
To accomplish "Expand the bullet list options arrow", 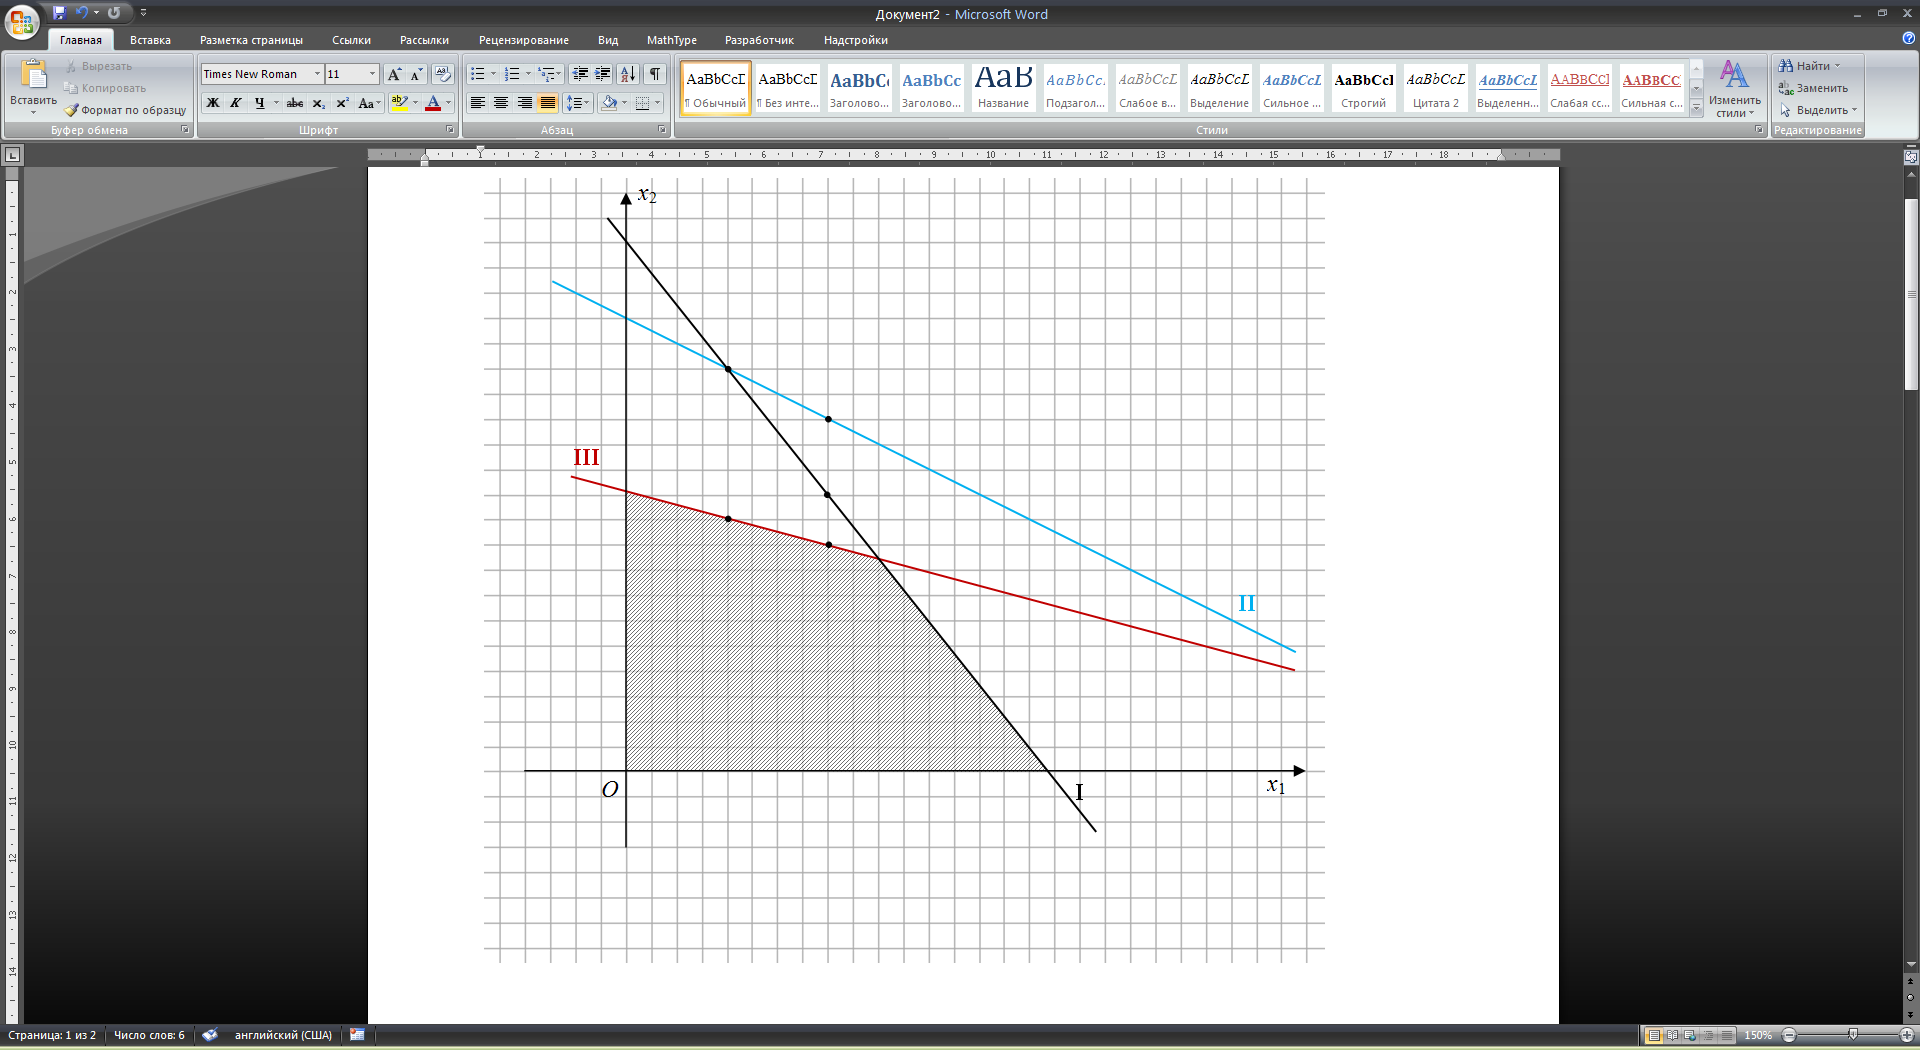I will tap(493, 74).
